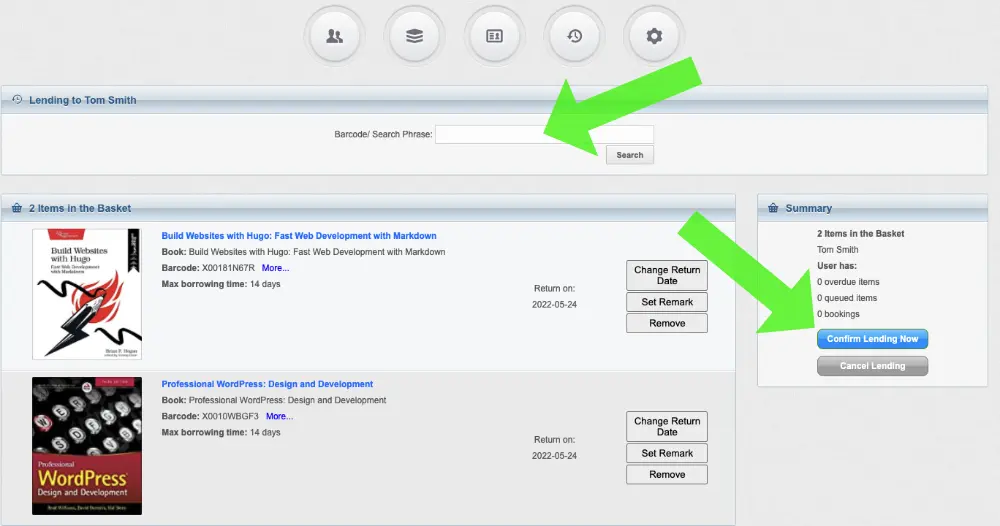
Task: Click the 0 overdue items text
Action: pyautogui.click(x=848, y=282)
